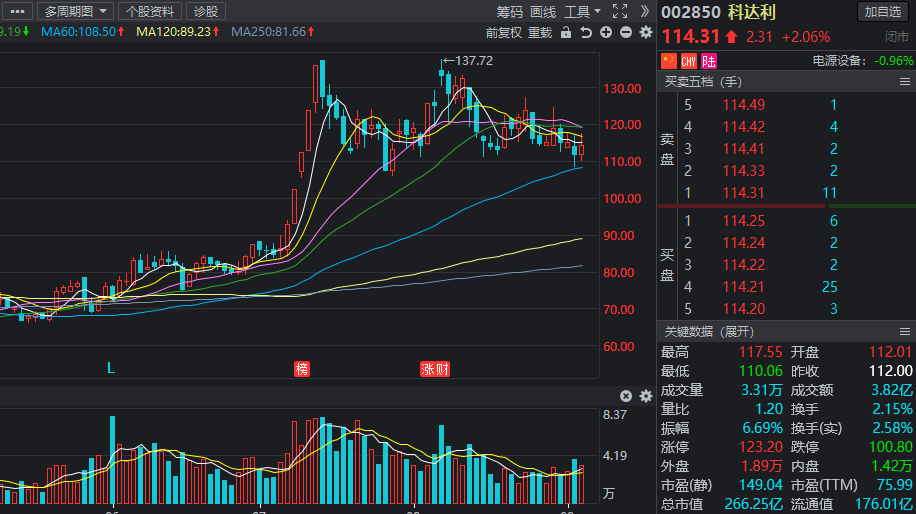916x514 pixels.
Task: Click the 成交额 value 3.82亿
Action: 891,390
